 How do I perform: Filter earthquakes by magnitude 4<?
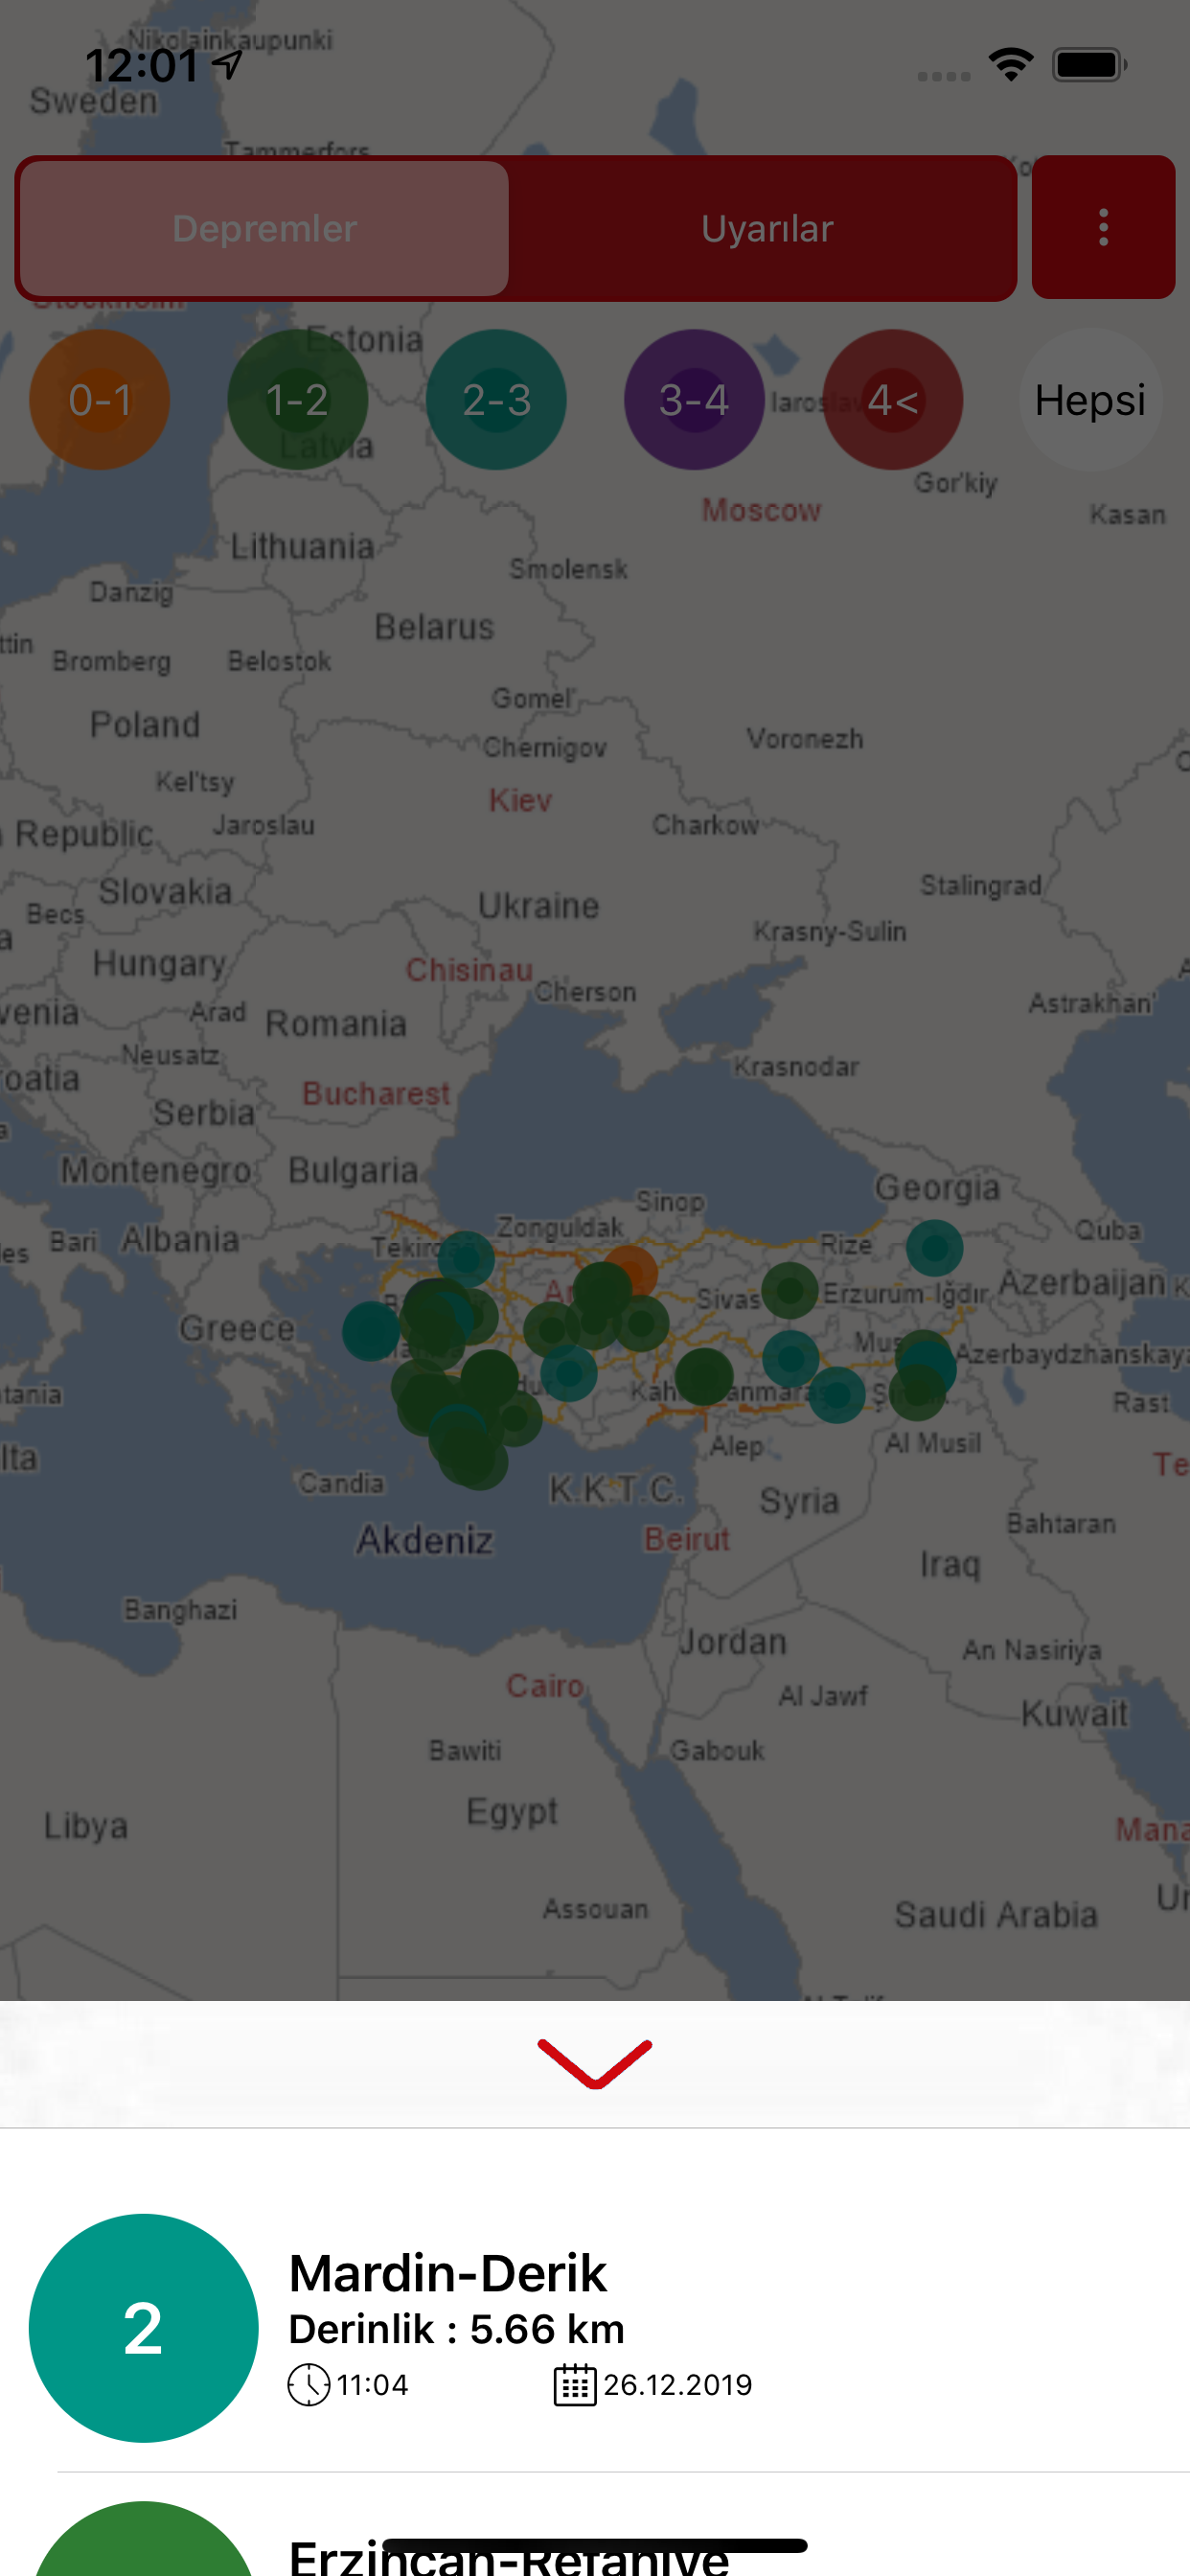893,400
